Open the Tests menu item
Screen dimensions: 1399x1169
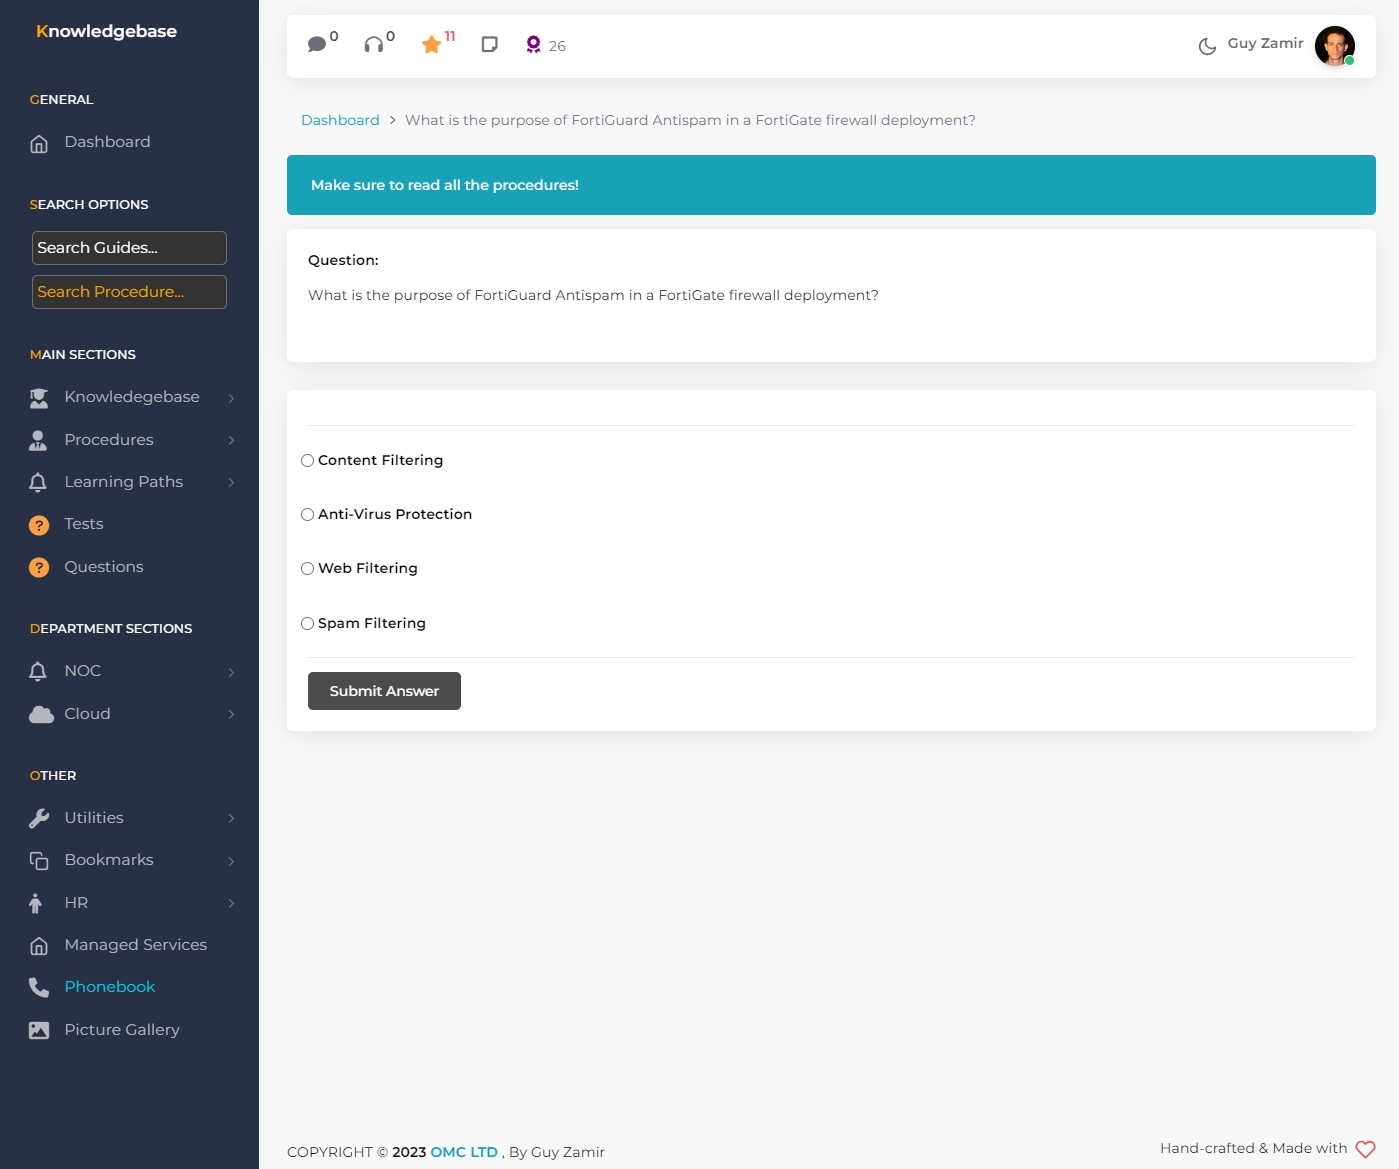[x=84, y=524]
